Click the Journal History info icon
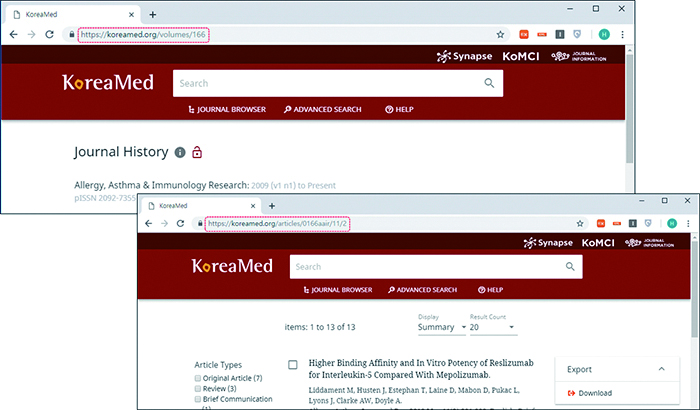The width and height of the screenshot is (700, 410). pyautogui.click(x=179, y=152)
